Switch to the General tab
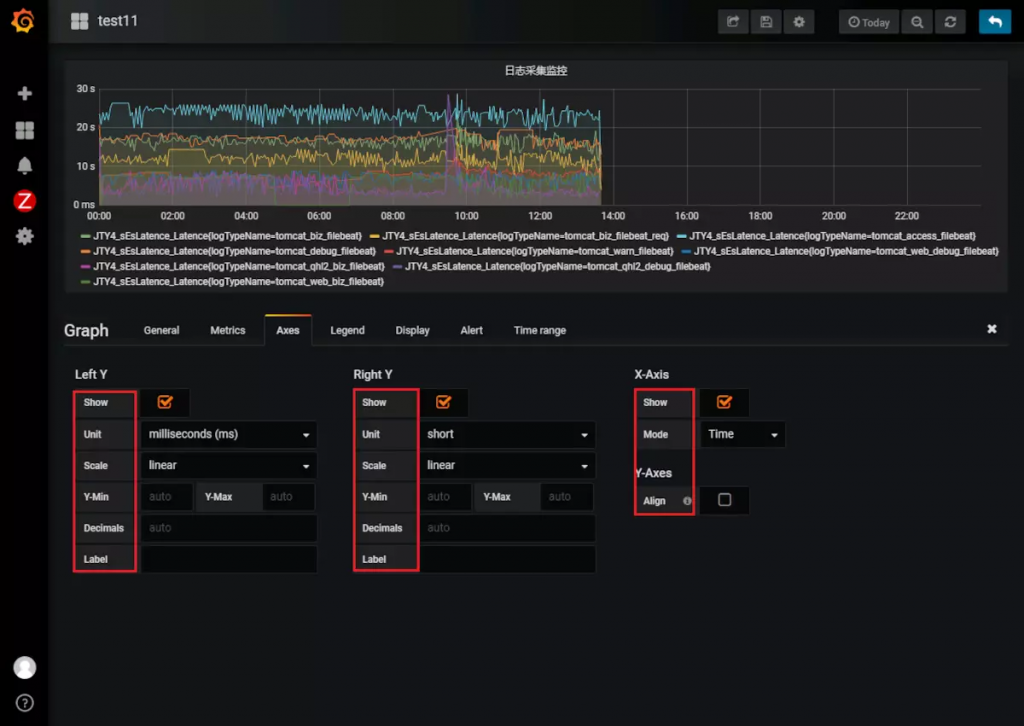Viewport: 1024px width, 726px height. pyautogui.click(x=161, y=330)
